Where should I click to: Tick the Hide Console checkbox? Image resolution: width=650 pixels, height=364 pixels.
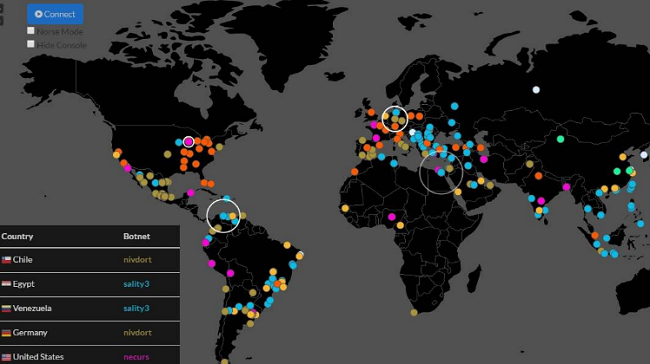31,44
